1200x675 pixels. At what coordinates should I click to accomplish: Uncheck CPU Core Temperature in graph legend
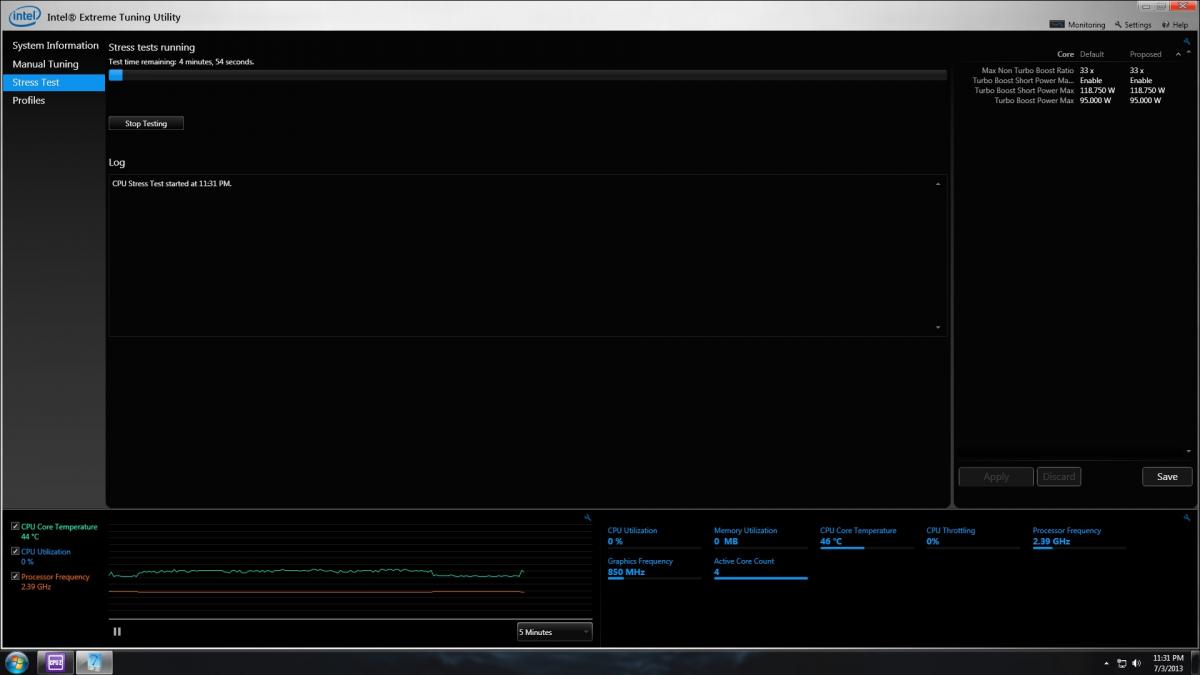15,526
